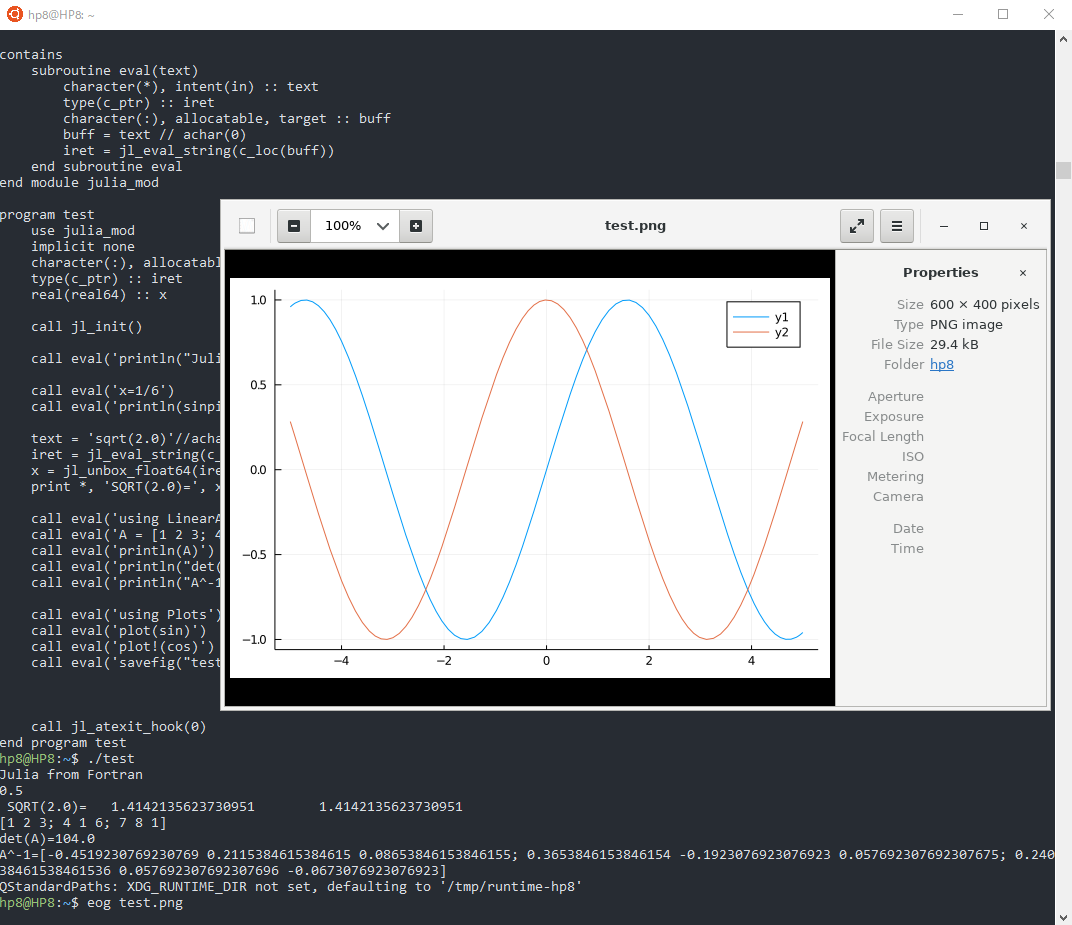The height and width of the screenshot is (925, 1072).
Task: Click the terminal title 'hp8@HP8: ~'
Action: (x=61, y=14)
